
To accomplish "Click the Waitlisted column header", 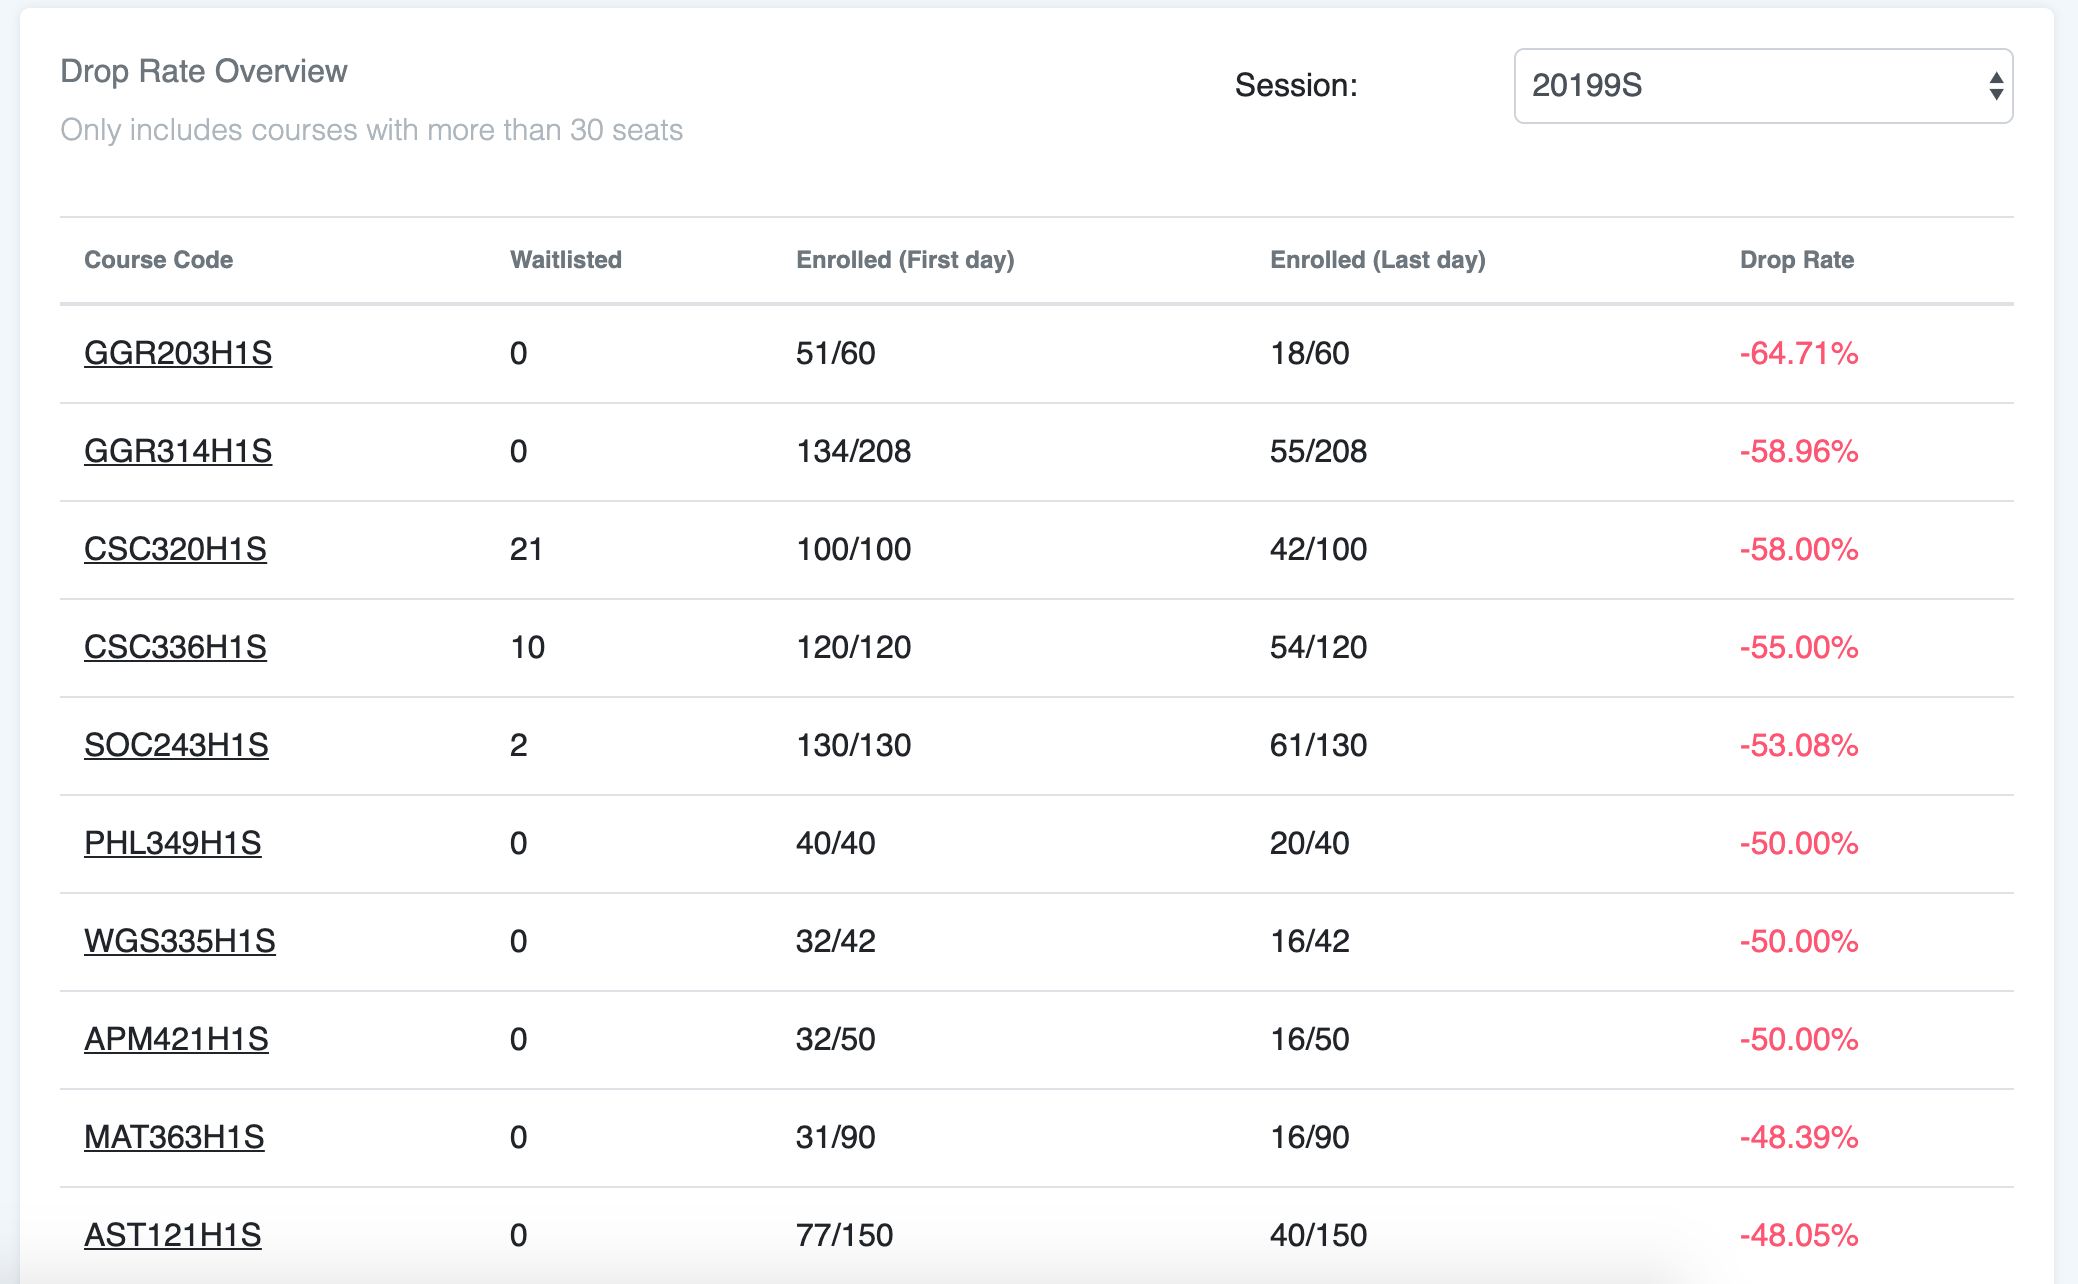I will click(x=565, y=260).
